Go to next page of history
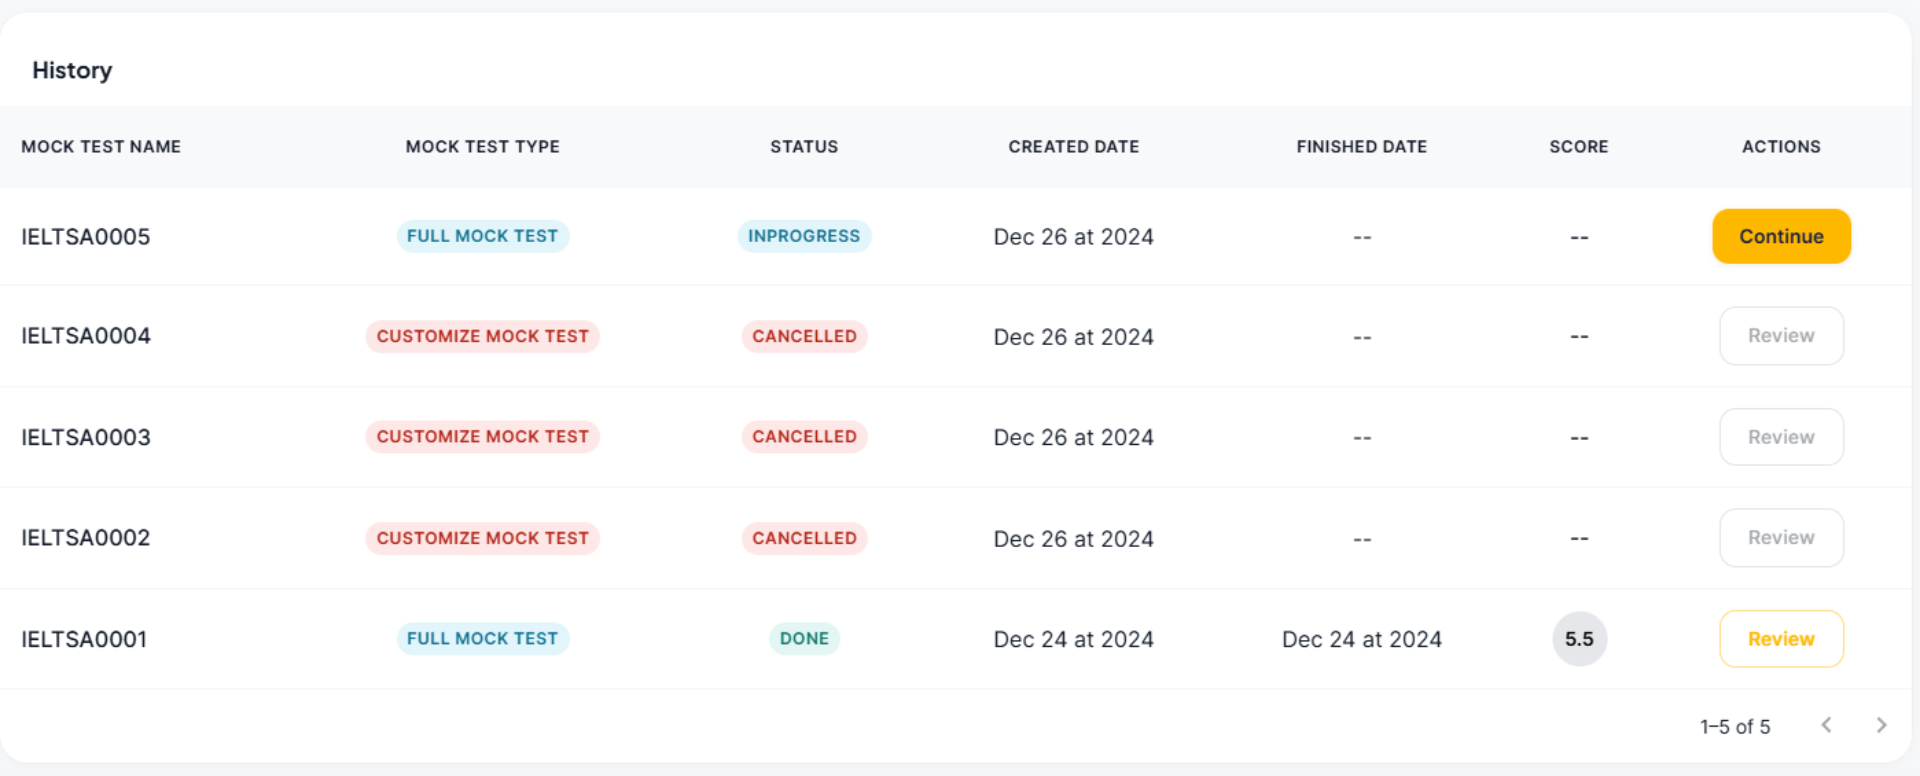This screenshot has height=776, width=1920. (x=1881, y=725)
